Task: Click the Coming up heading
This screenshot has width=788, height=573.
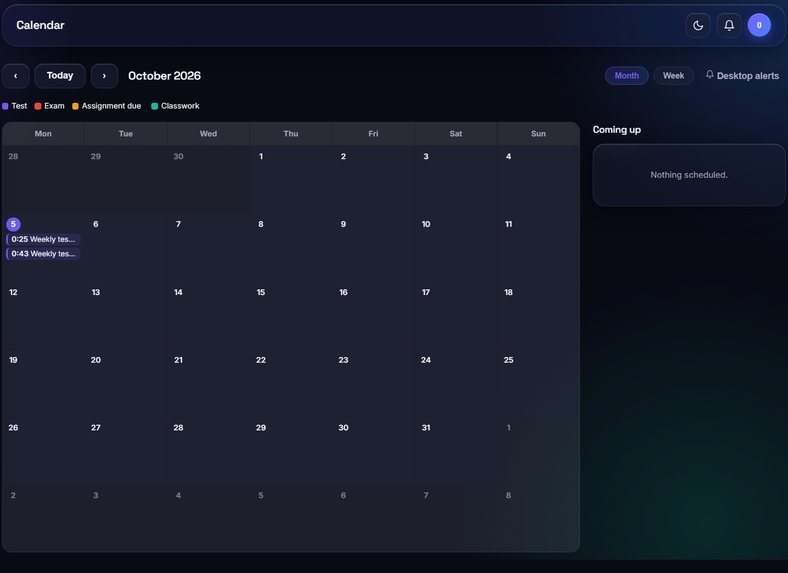Action: coord(617,130)
